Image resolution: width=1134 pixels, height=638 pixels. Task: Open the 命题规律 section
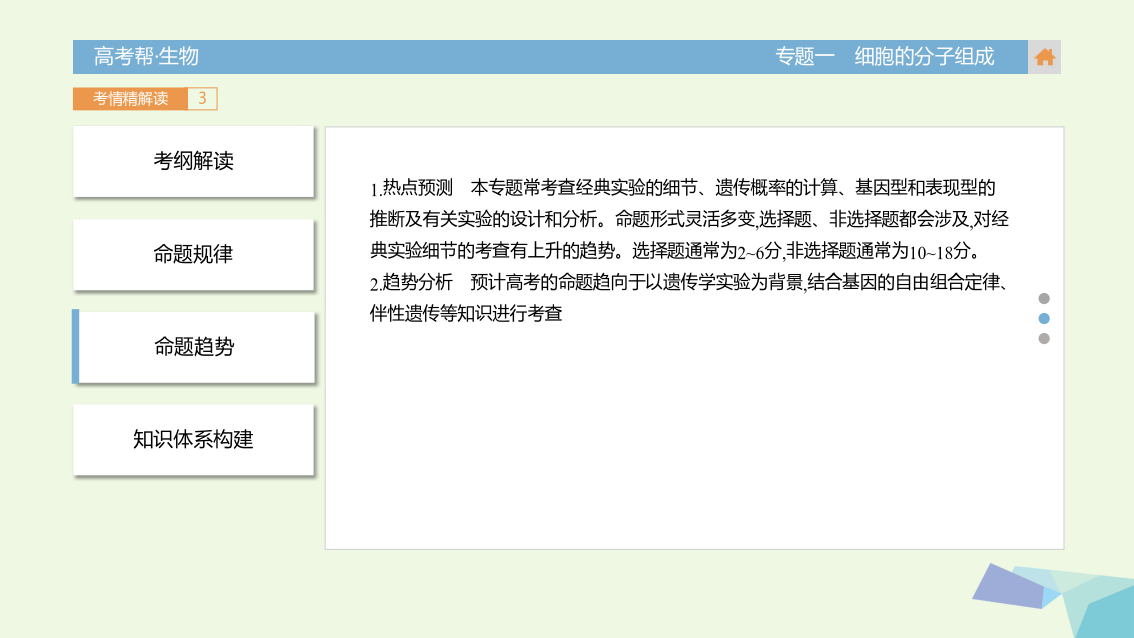click(194, 255)
